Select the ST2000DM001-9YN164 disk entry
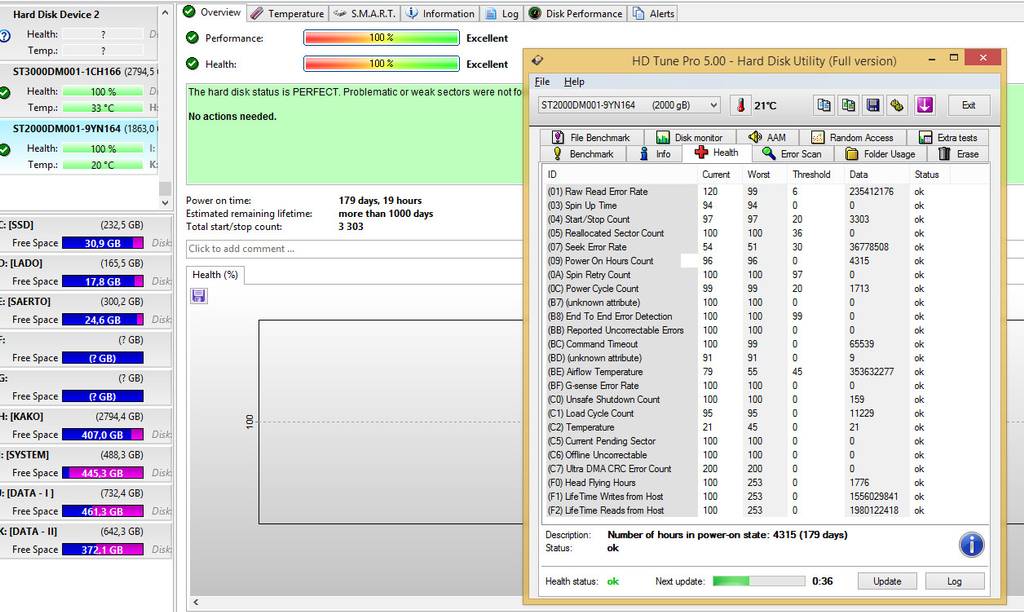Viewport: 1024px width, 612px height. (79, 147)
